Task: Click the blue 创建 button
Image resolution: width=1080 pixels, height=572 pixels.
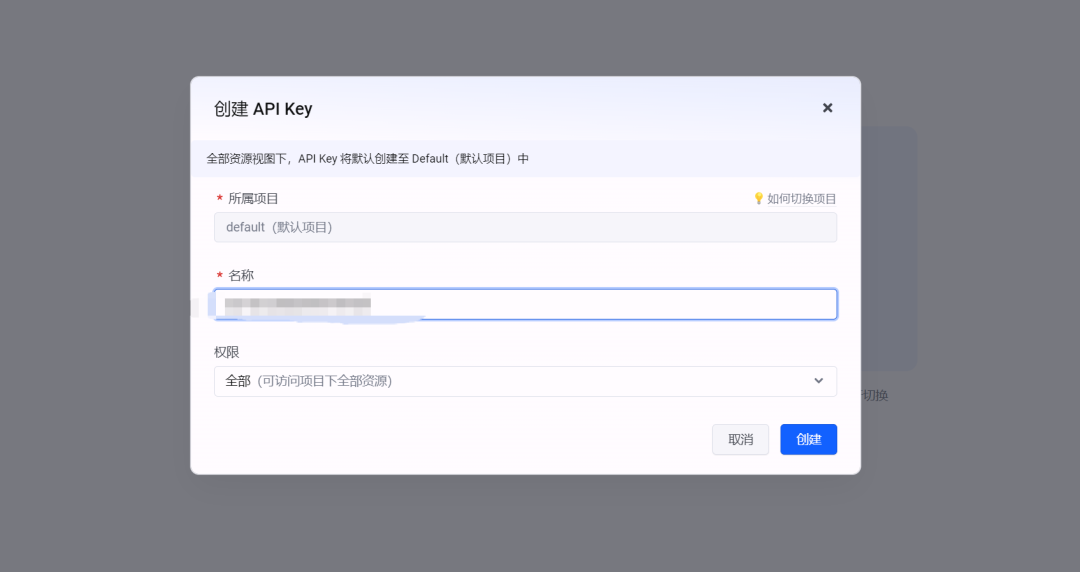Action: click(808, 440)
